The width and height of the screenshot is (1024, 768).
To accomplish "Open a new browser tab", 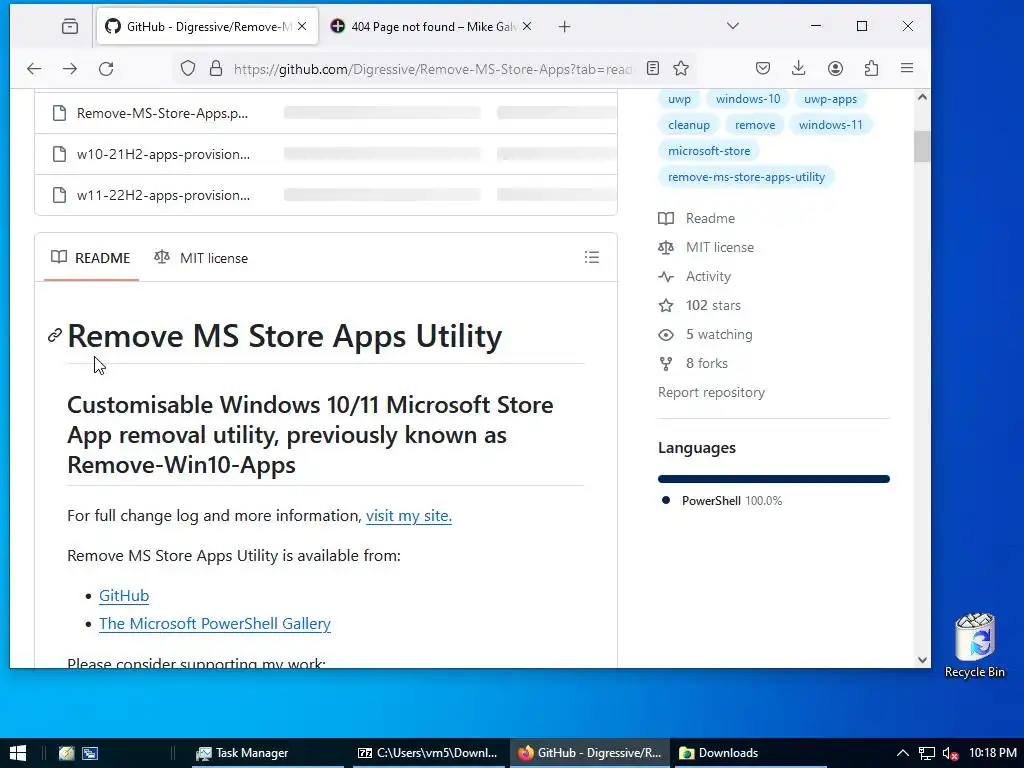I will [565, 26].
